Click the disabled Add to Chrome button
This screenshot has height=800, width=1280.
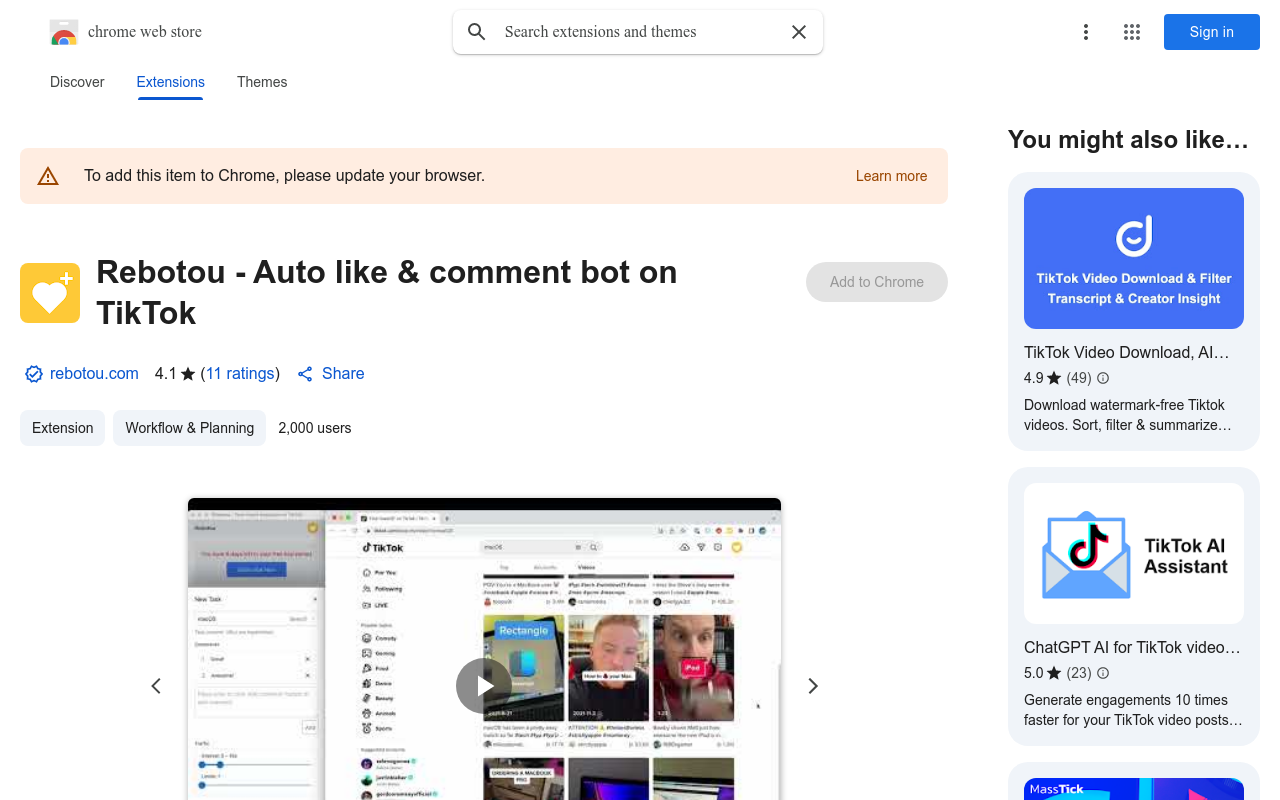(877, 282)
